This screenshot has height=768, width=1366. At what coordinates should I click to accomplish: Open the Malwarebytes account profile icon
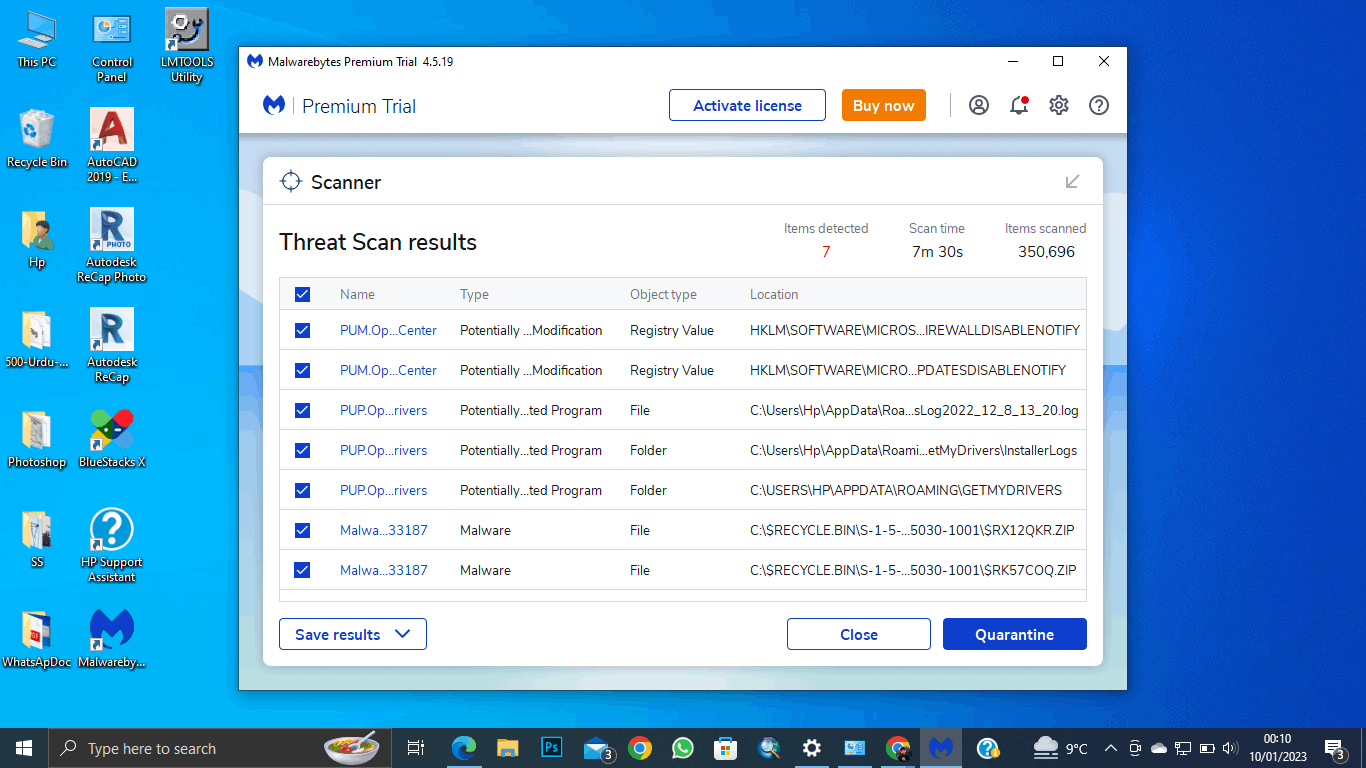point(979,105)
